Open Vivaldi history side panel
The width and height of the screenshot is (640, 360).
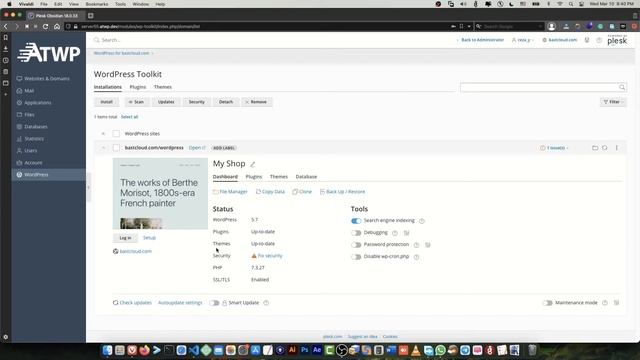(x=6, y=60)
